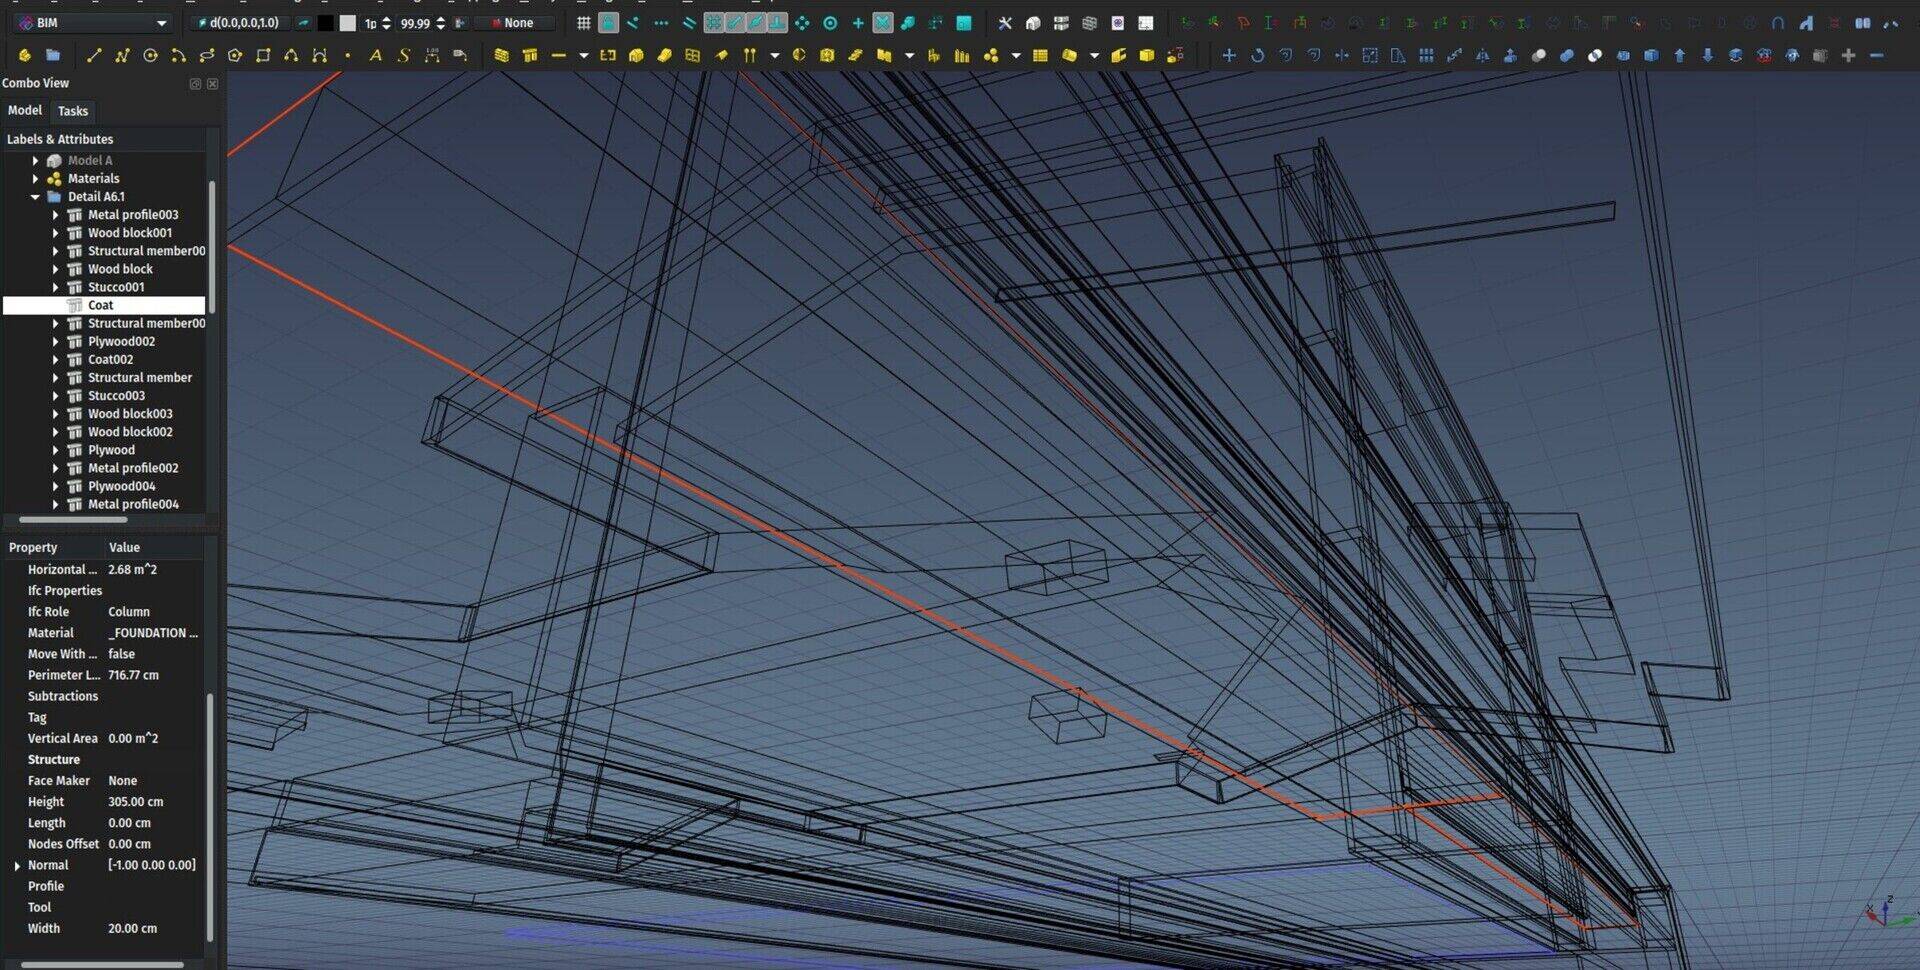Toggle snap to center

pyautogui.click(x=830, y=23)
